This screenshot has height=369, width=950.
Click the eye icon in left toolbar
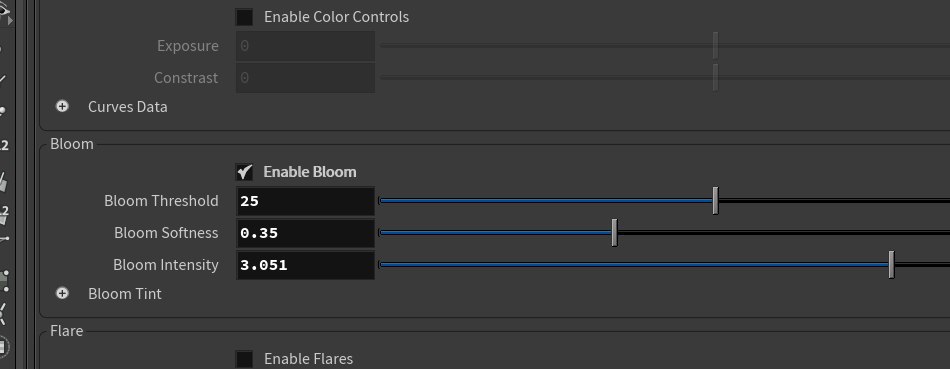[4, 12]
